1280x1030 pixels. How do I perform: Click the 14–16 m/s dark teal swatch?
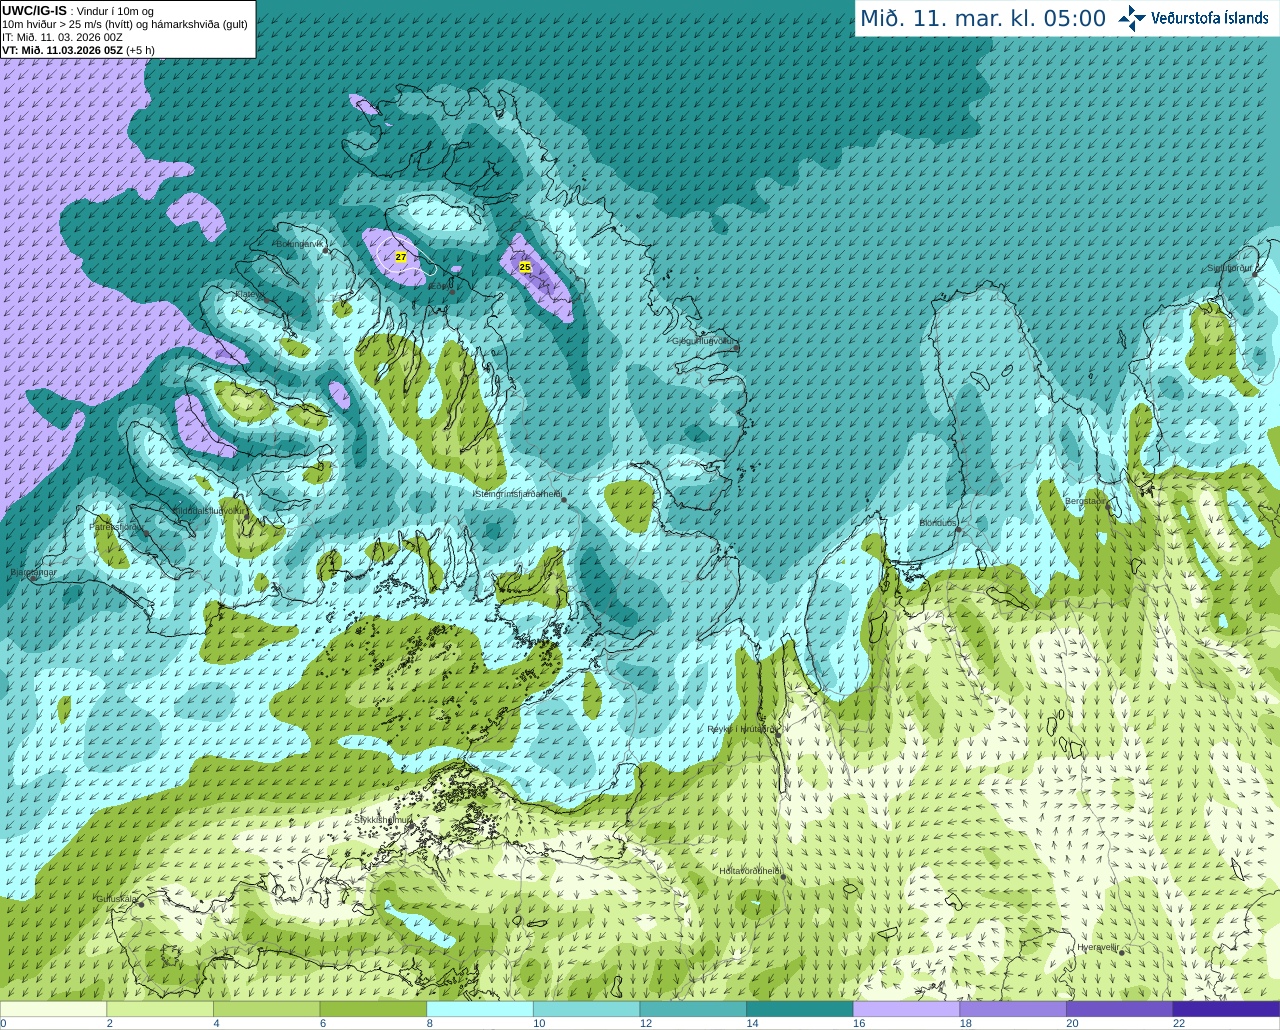[x=800, y=1009]
